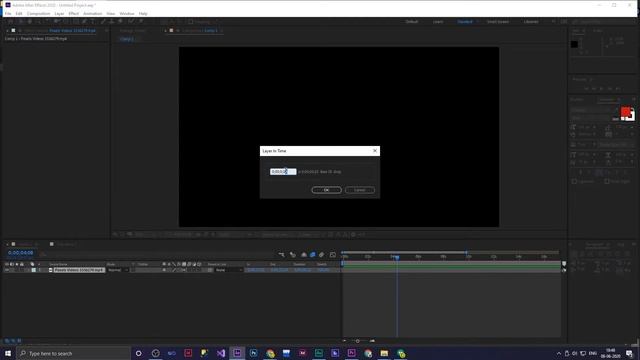Viewport: 640px width, 360px height.
Task: Open the Composition Comp 1 viewer tab
Action: (200, 31)
